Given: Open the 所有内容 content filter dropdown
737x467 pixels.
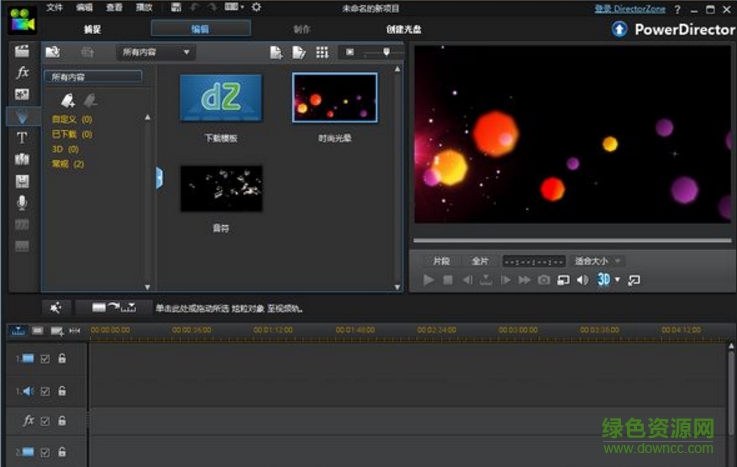Looking at the screenshot, I should point(155,52).
